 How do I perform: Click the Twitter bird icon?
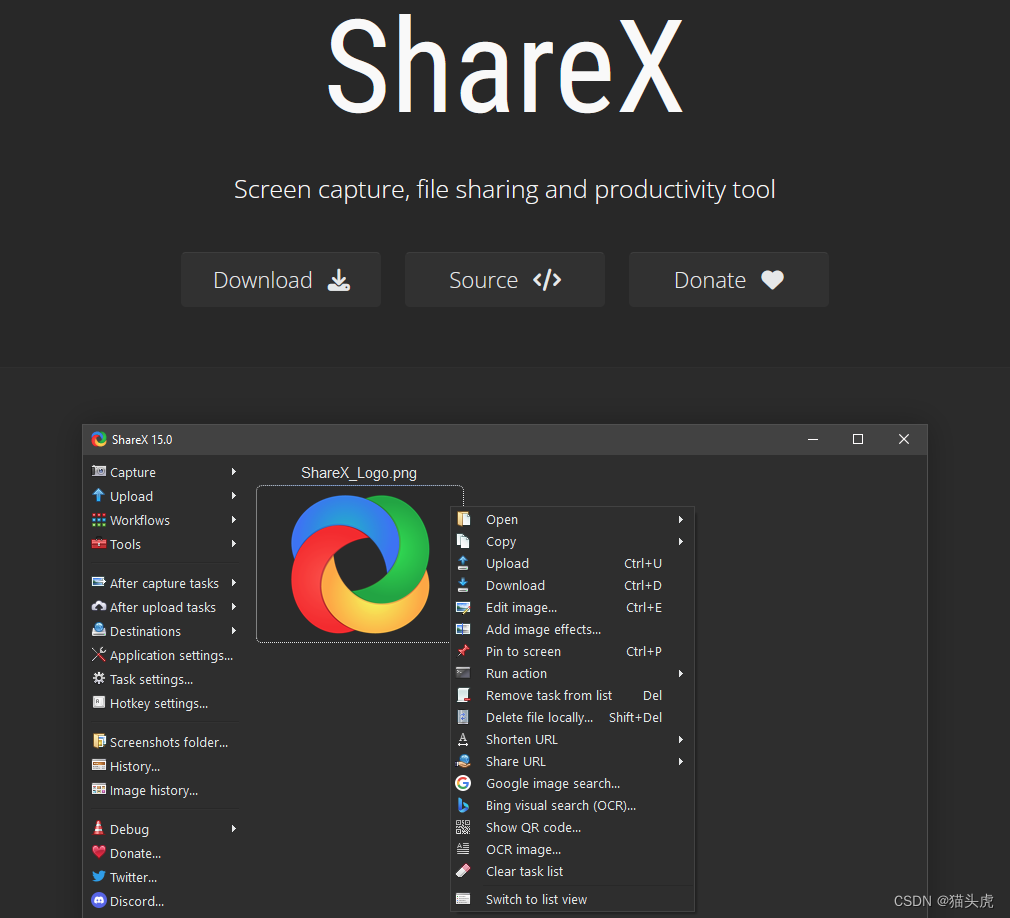point(99,875)
